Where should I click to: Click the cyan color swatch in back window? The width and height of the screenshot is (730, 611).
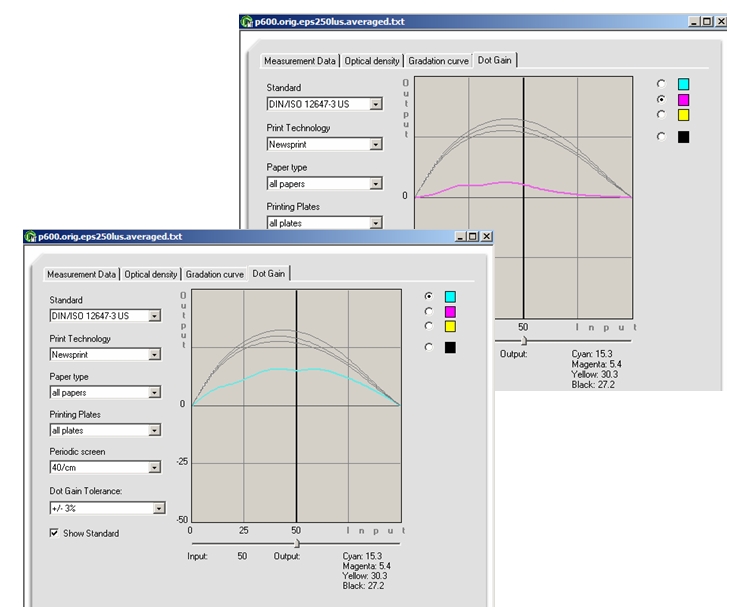pos(683,84)
